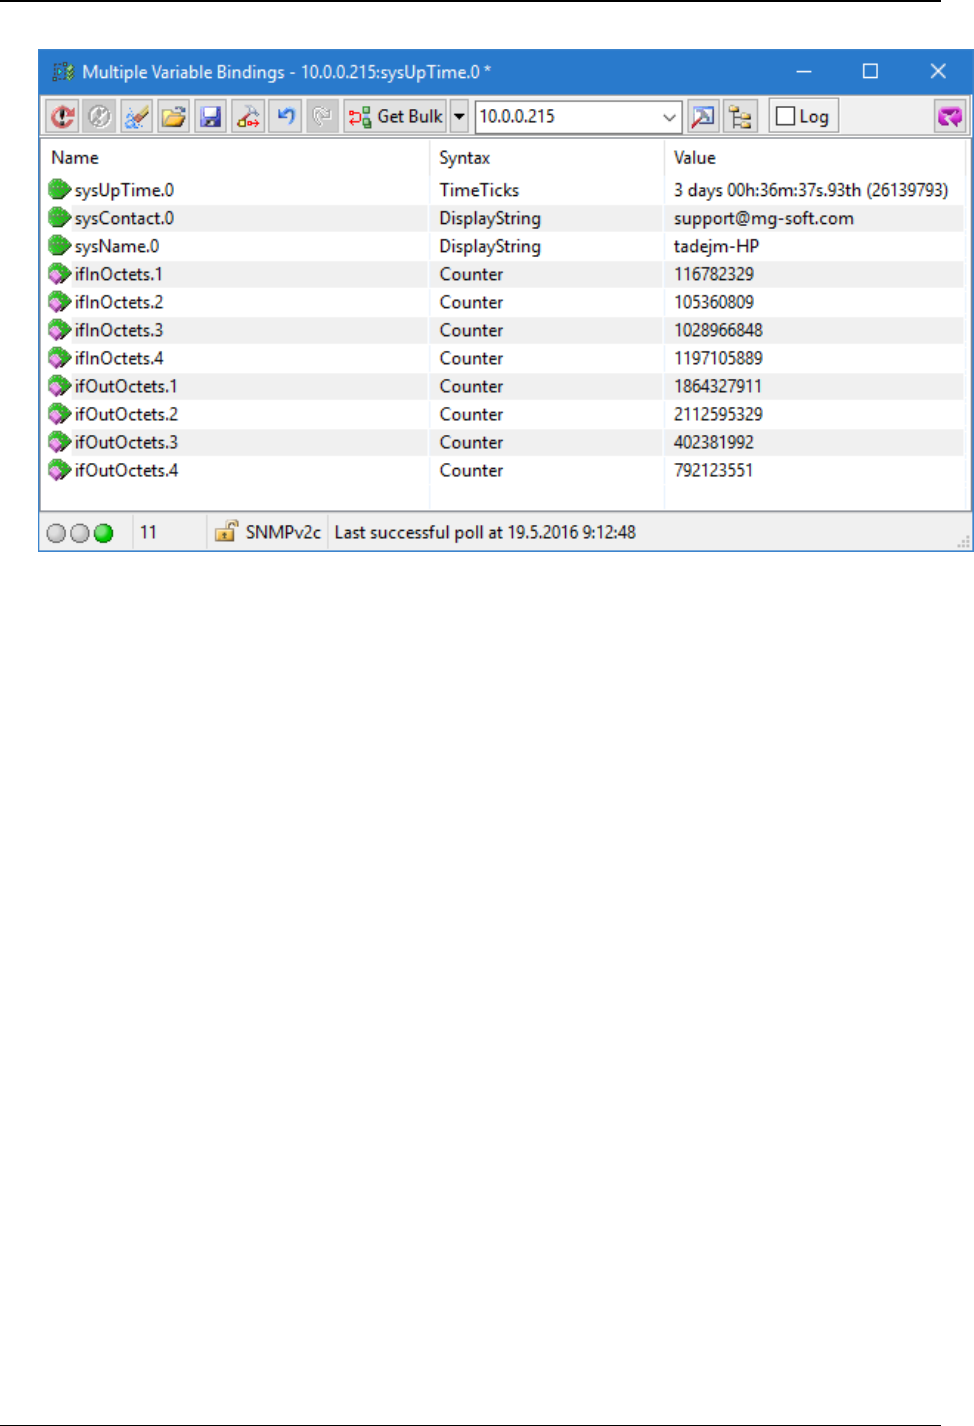Select the ifInOctets.1 row
Screen dimensions: 974x1426
(504, 274)
